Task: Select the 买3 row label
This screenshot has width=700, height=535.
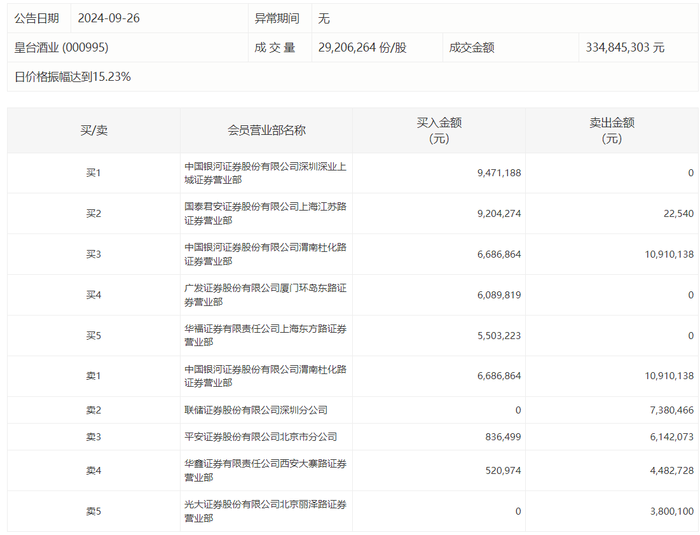Action: [94, 254]
